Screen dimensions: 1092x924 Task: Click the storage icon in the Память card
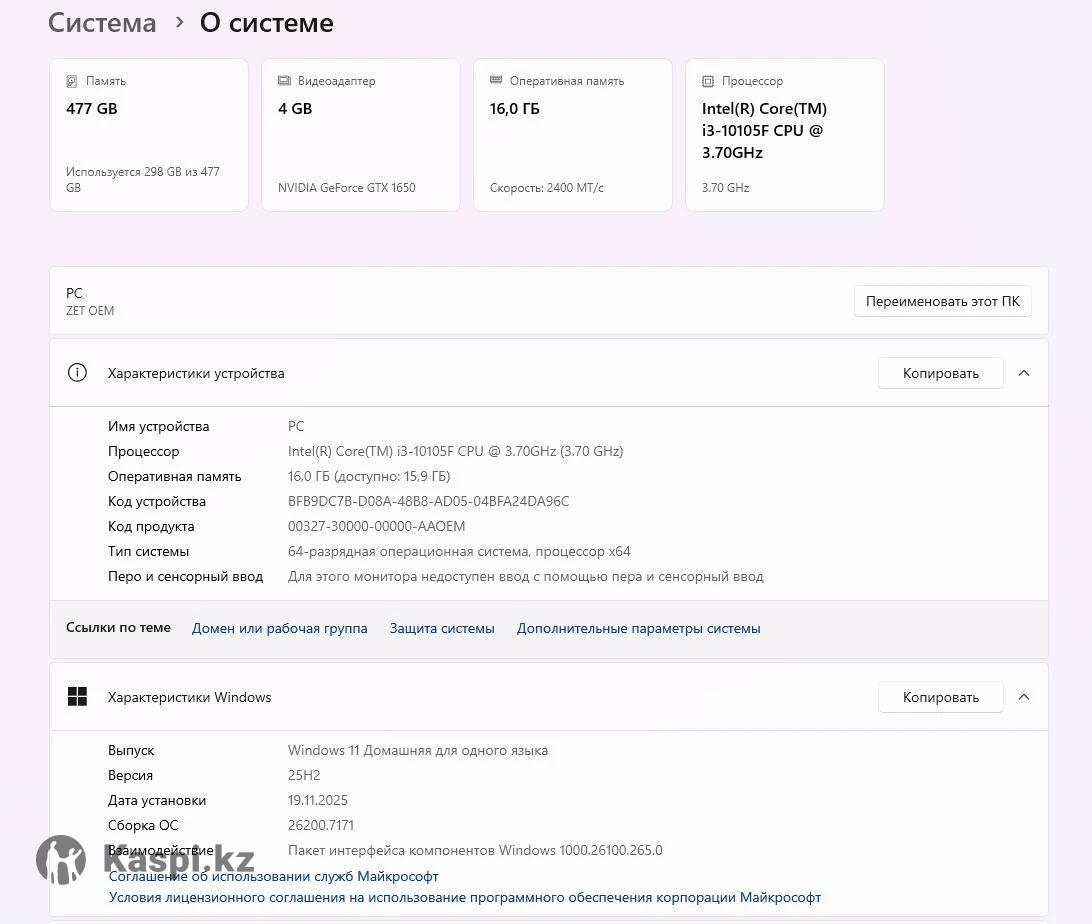pyautogui.click(x=72, y=81)
